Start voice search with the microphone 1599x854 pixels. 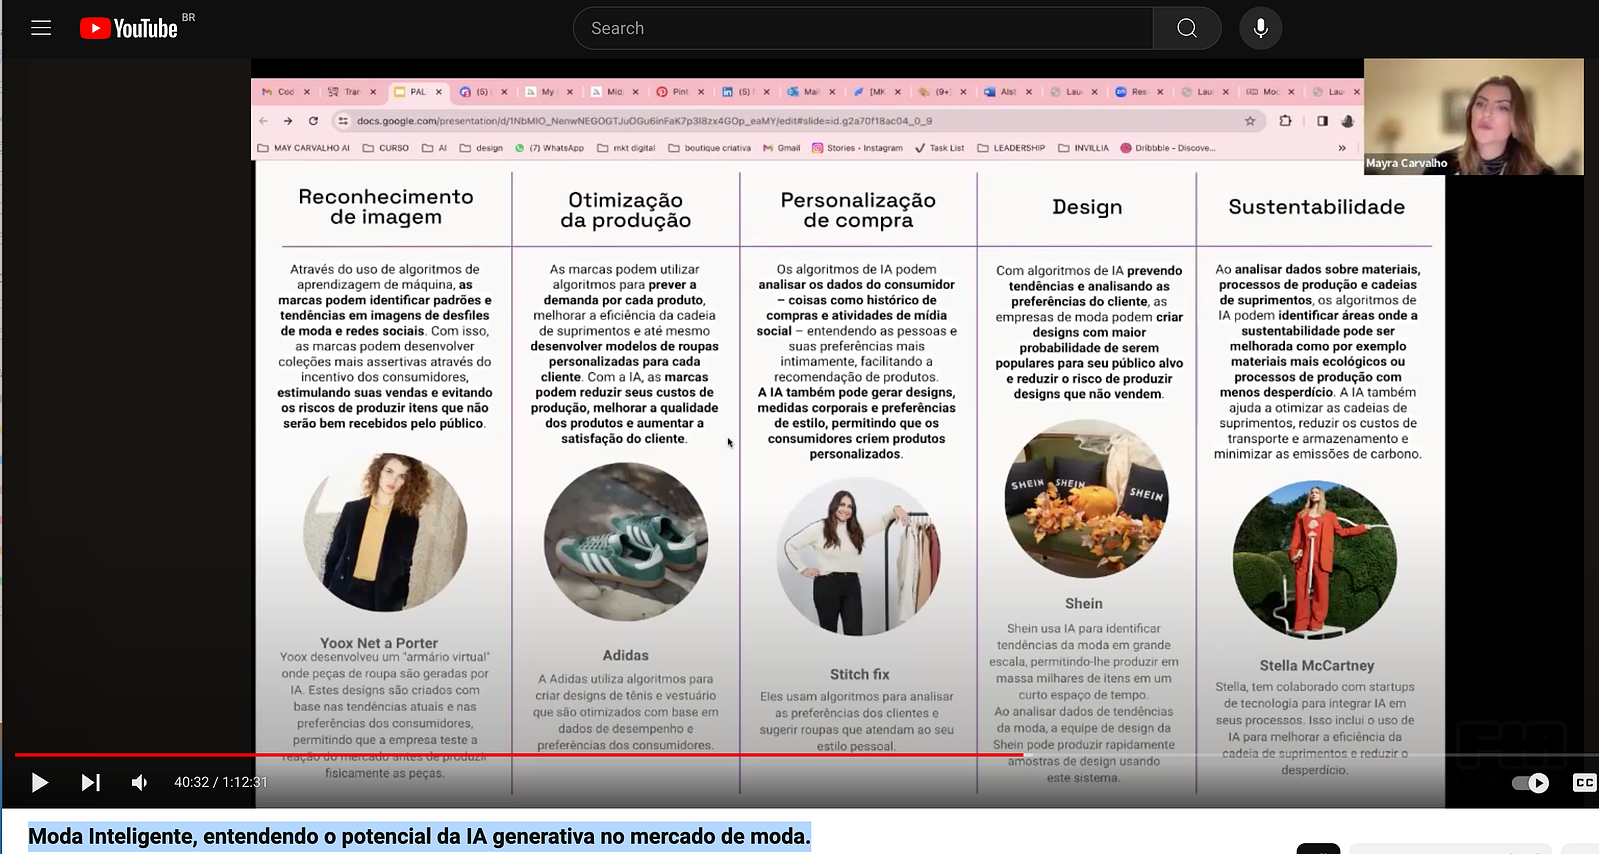[1261, 28]
